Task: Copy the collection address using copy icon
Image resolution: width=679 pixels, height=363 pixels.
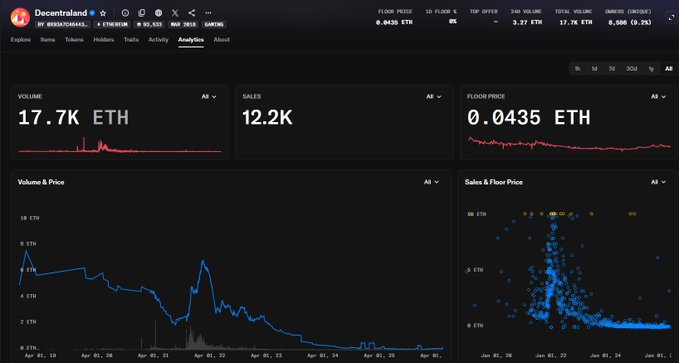Action: (142, 13)
